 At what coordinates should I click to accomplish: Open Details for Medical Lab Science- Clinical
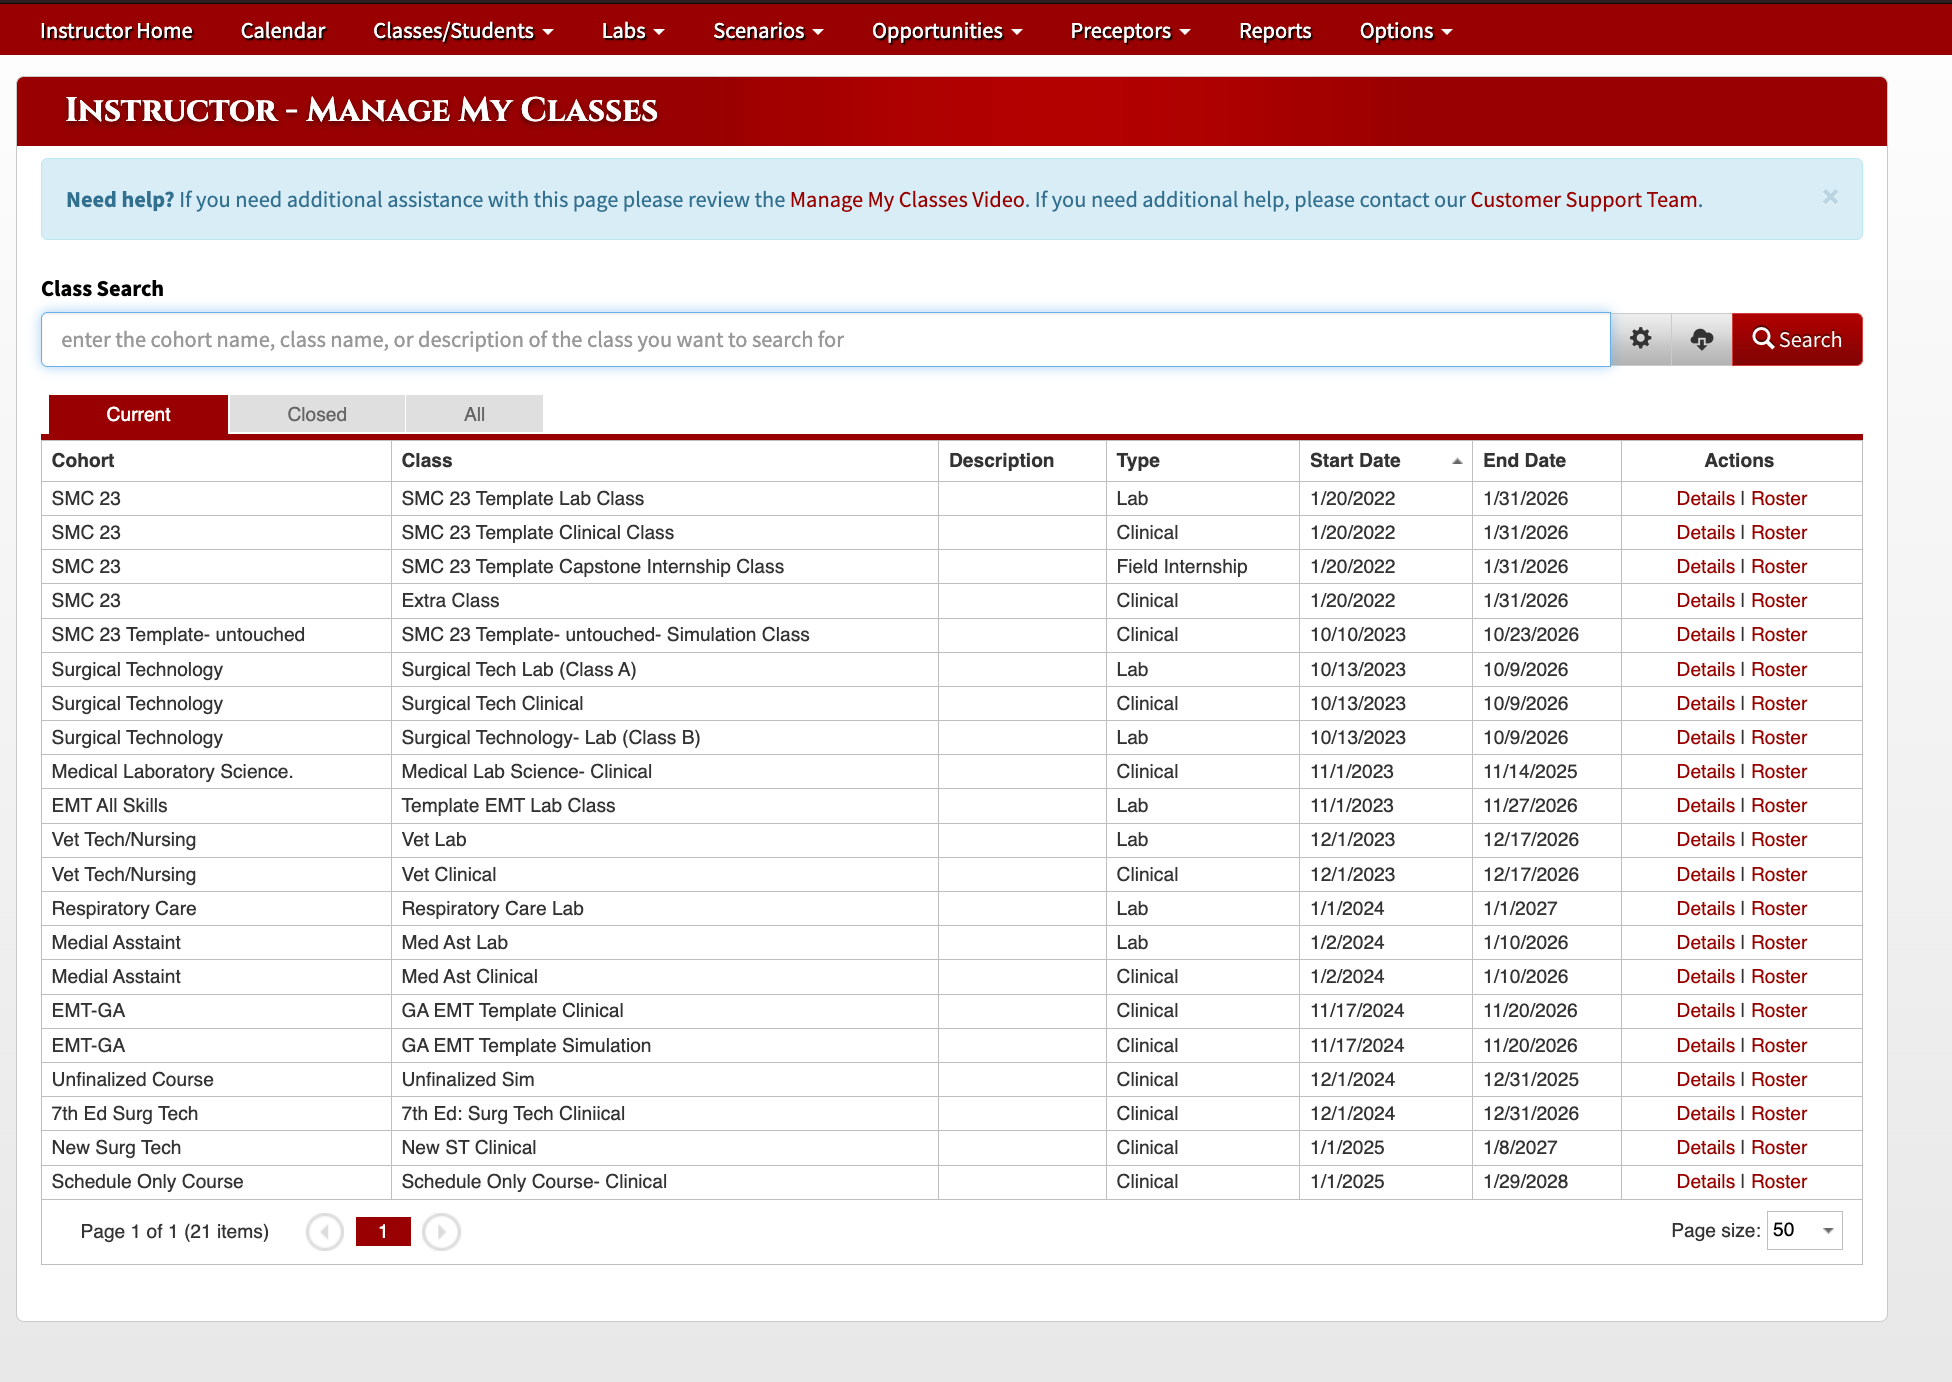click(1705, 771)
